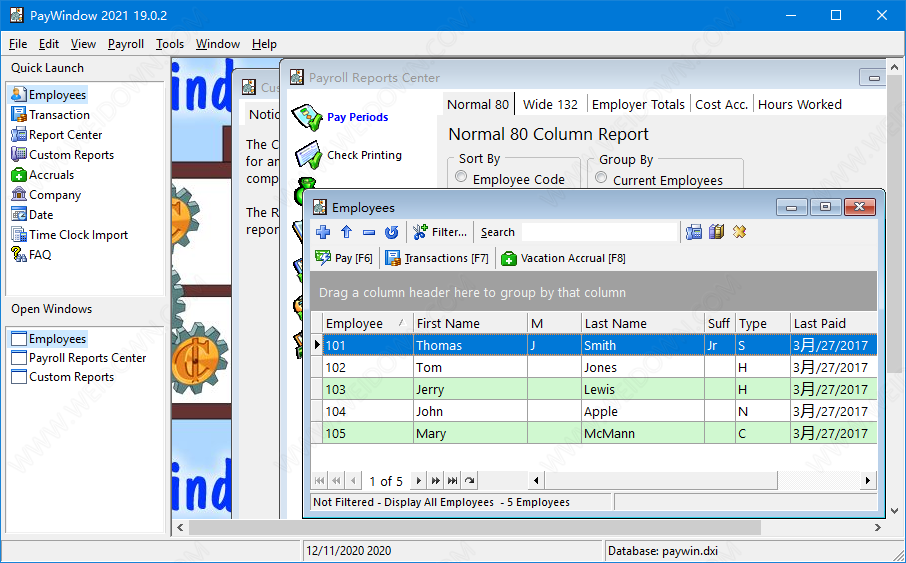Open Accruals in Quick Launch

point(43,175)
